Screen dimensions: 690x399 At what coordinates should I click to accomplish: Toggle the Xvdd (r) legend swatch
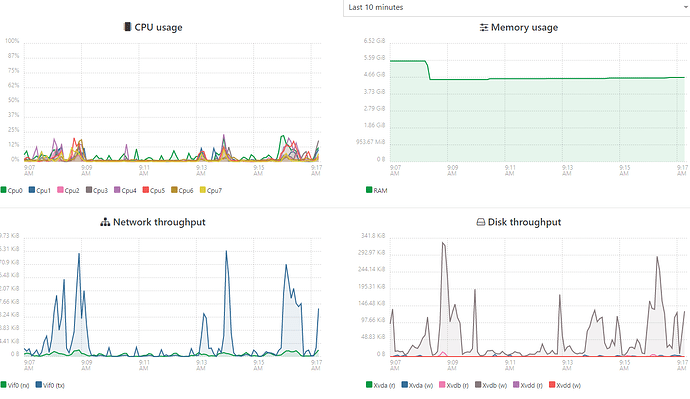tap(516, 385)
